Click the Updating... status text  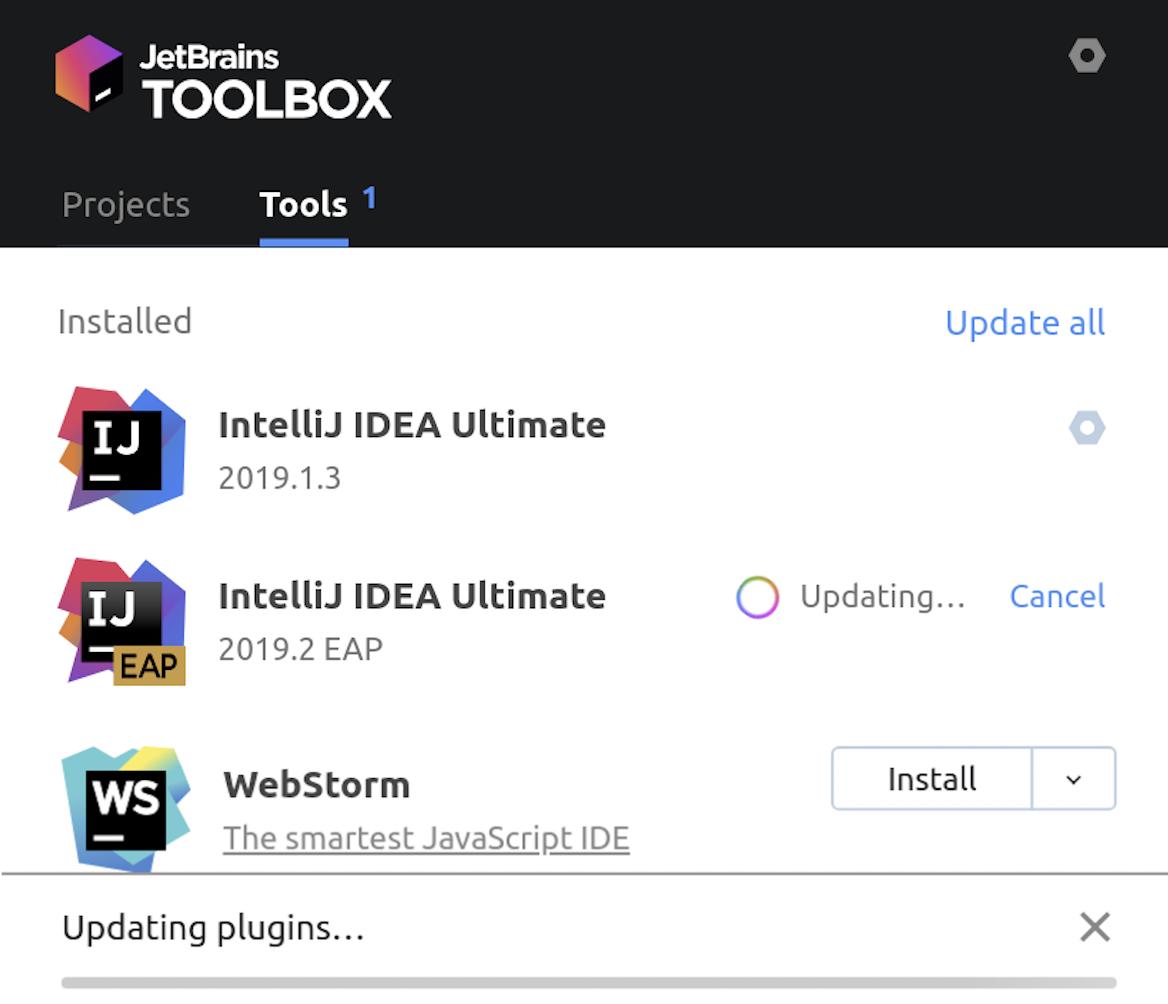click(x=883, y=597)
